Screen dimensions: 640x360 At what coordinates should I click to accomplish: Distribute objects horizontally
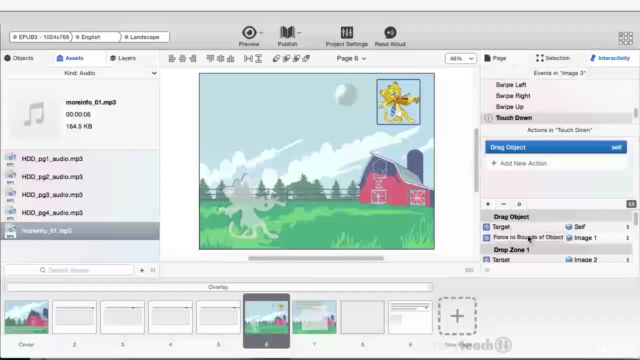click(x=248, y=58)
